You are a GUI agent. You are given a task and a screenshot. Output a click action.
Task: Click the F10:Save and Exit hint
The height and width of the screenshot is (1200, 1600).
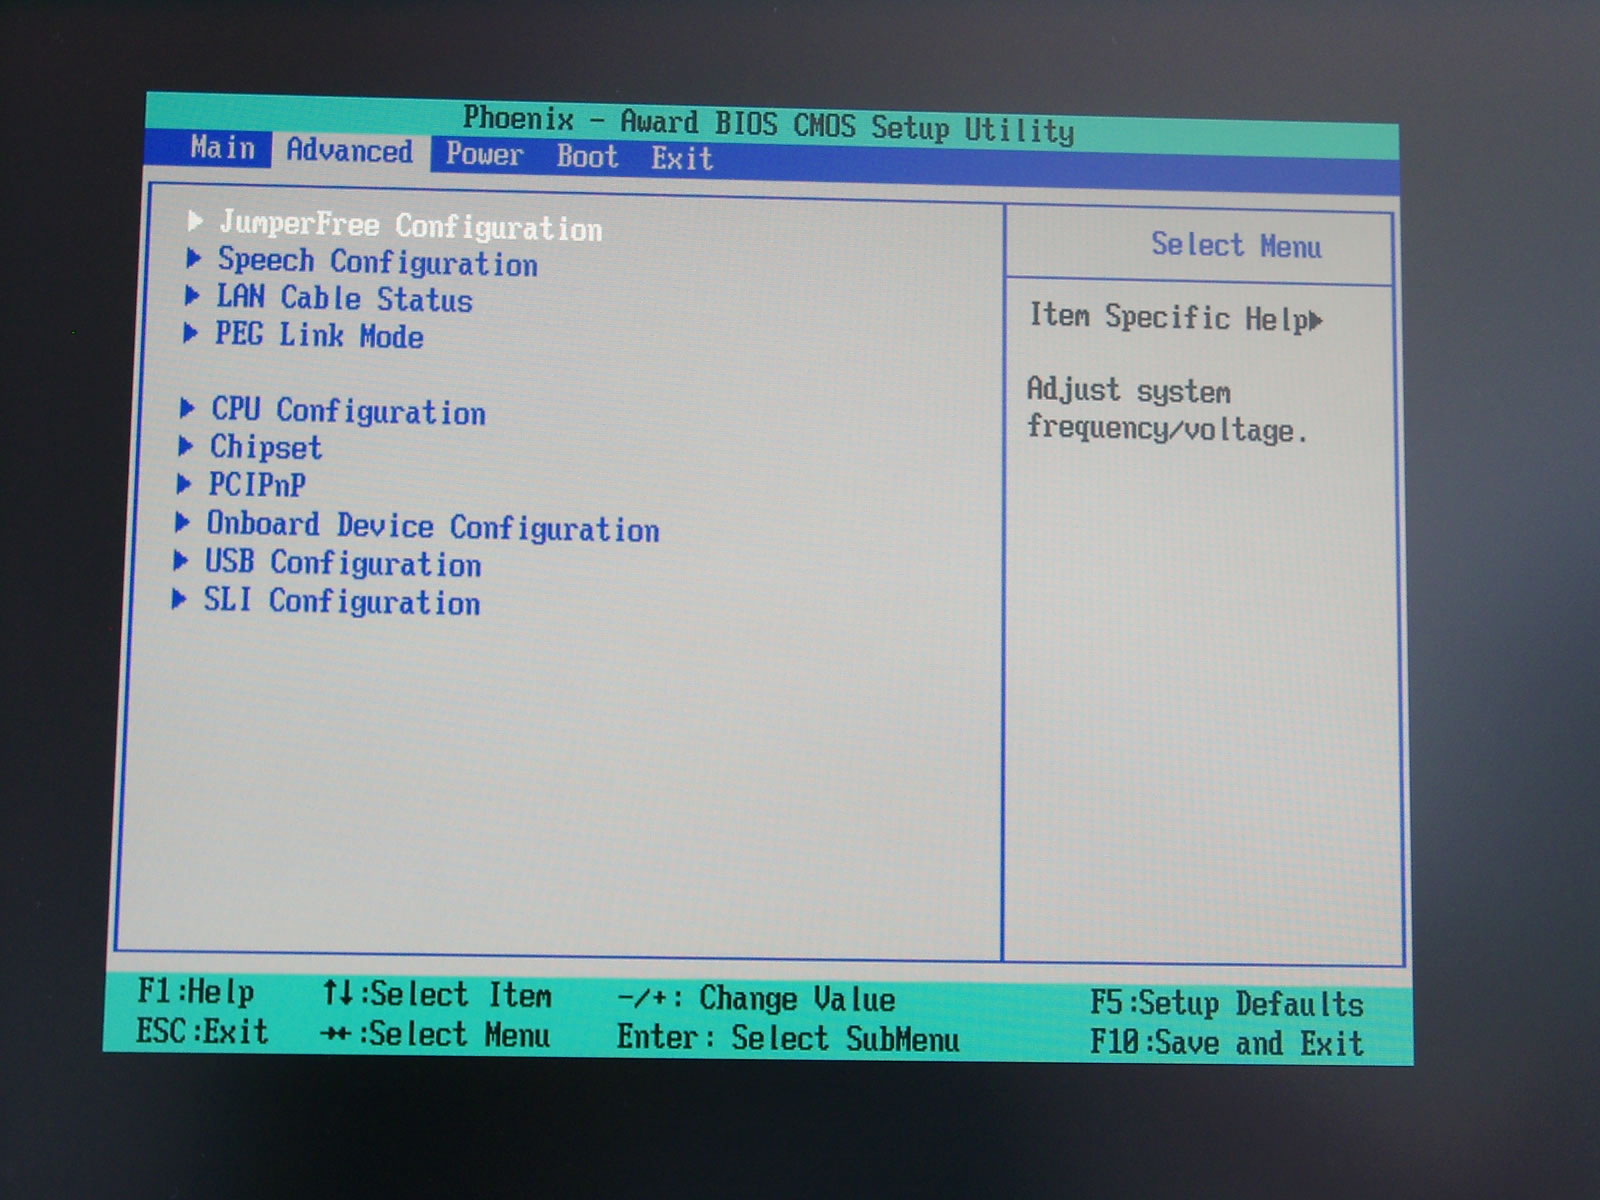pos(1227,1043)
